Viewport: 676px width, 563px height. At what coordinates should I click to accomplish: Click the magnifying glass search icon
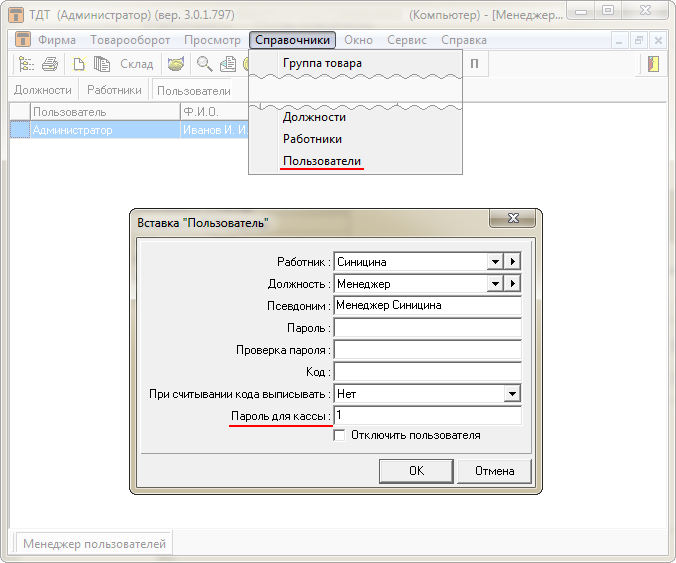point(204,64)
